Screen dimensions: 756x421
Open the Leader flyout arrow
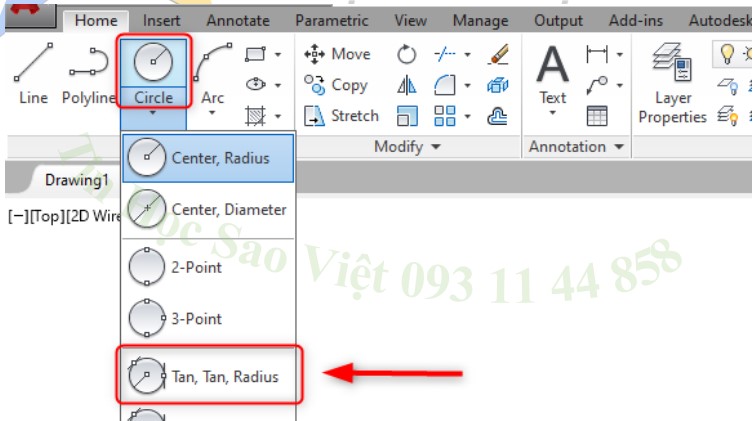620,85
